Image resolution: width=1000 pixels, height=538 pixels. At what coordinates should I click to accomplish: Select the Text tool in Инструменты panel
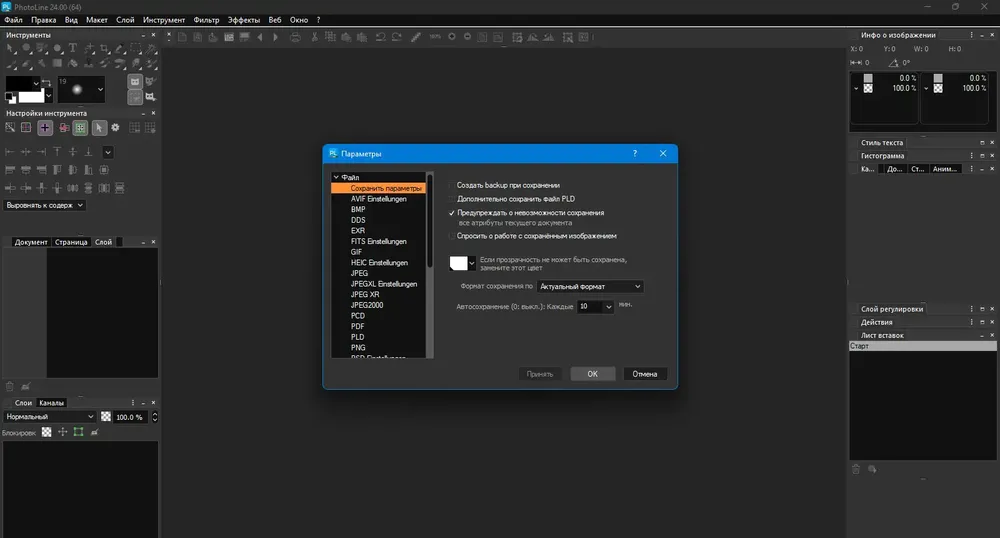pos(73,48)
